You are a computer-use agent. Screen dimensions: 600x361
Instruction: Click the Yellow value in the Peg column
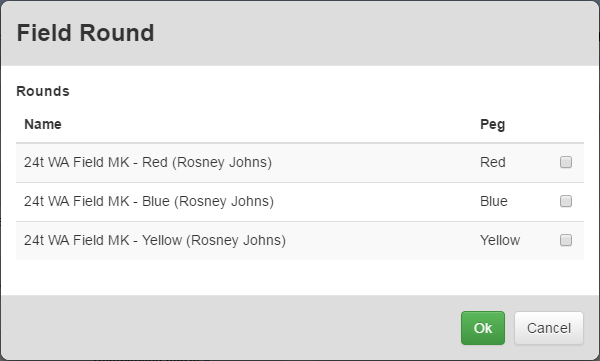[x=500, y=240]
